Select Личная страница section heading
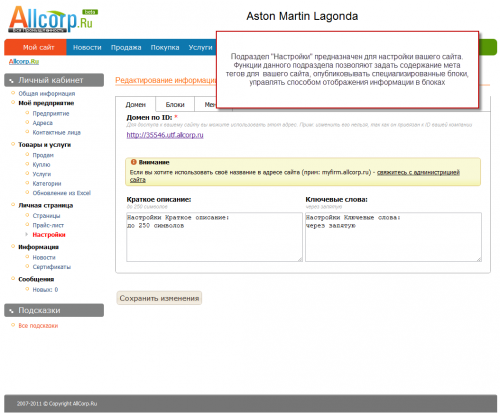Viewport: 500px width, 413px height. [45, 205]
